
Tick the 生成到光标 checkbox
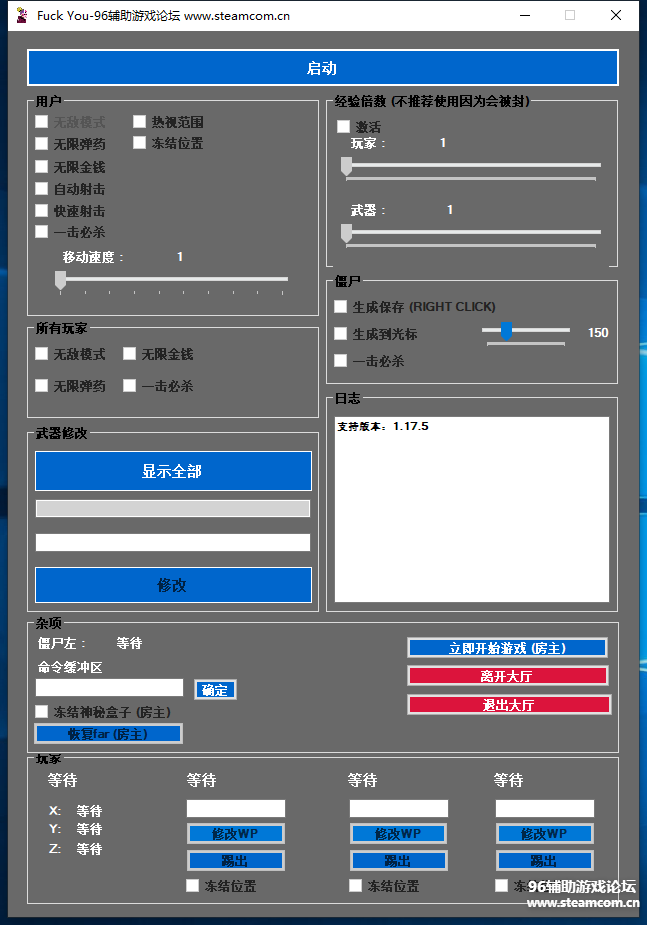[x=340, y=333]
